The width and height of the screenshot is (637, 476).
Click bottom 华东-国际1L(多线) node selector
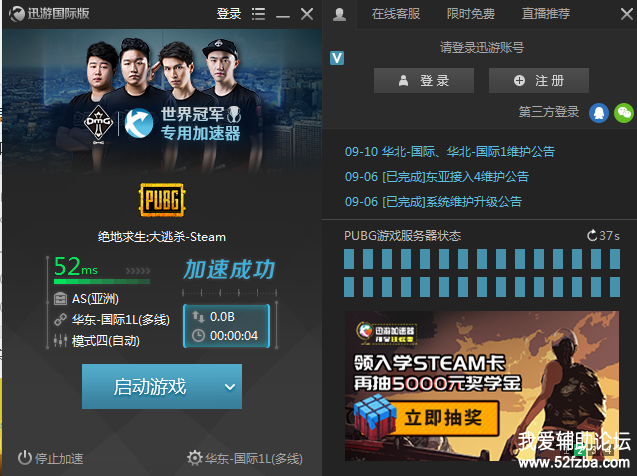click(254, 459)
